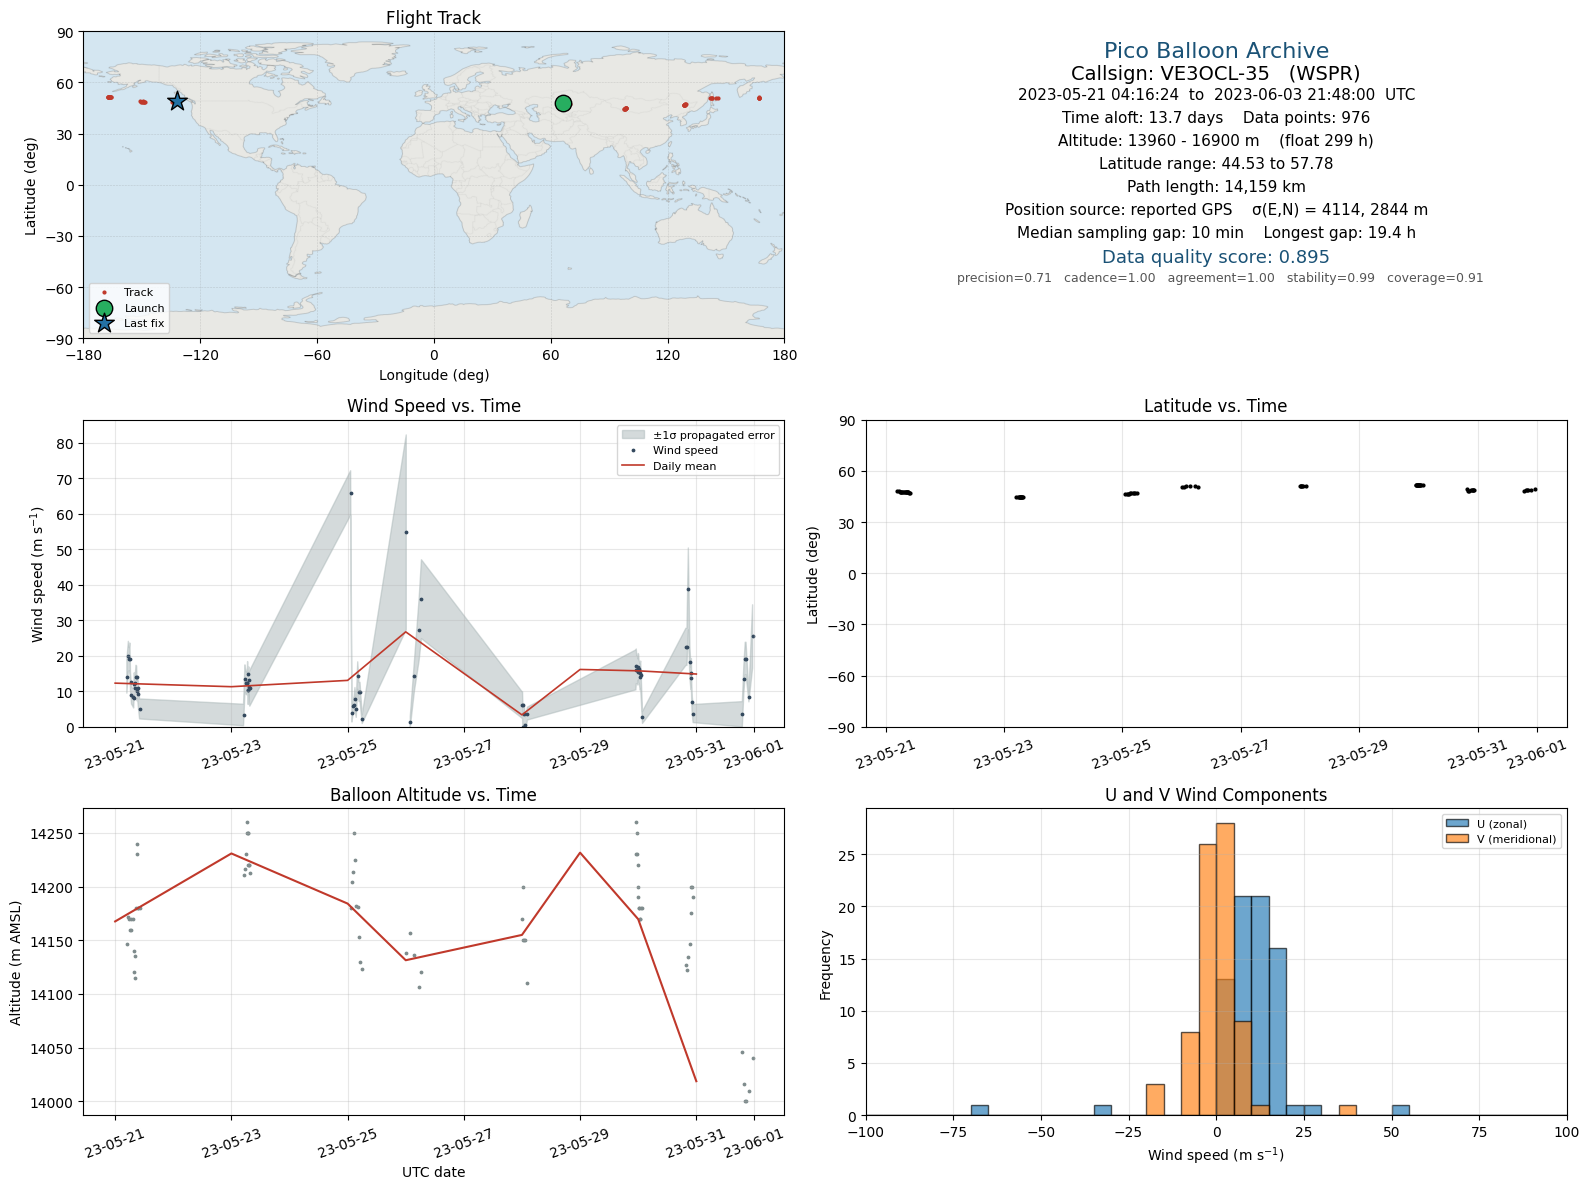Click the "Pico Balloon Archive" heading
This screenshot has height=1189, width=1590.
point(1216,51)
